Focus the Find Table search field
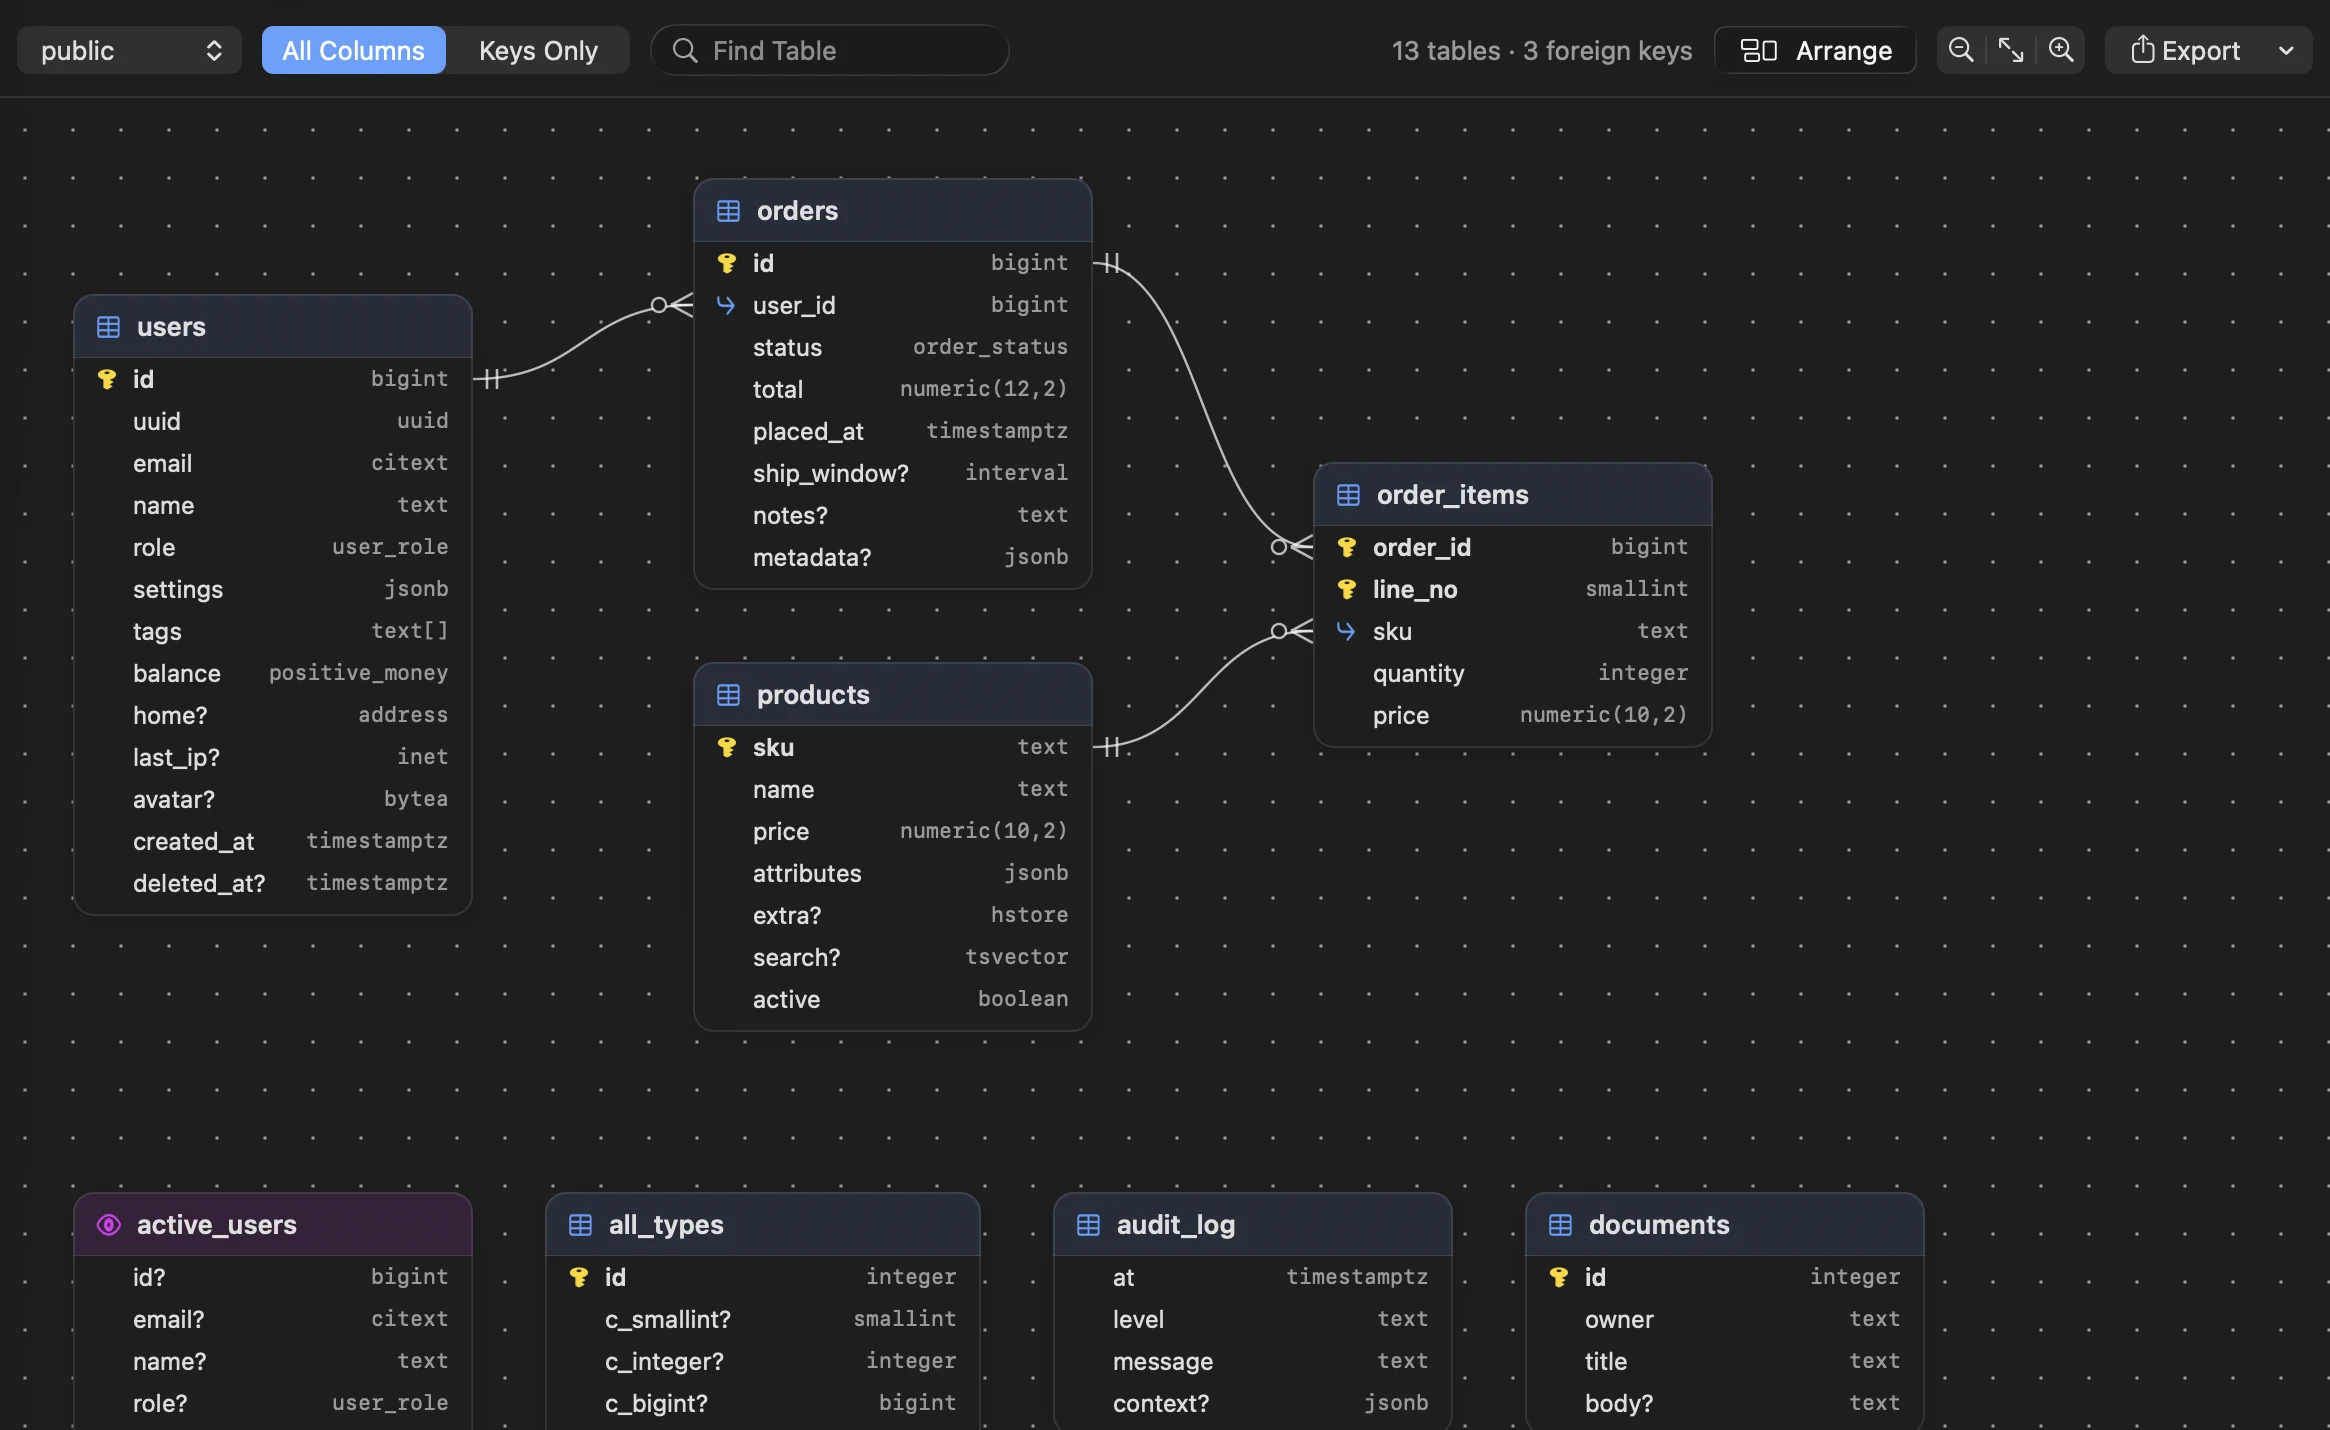This screenshot has height=1430, width=2330. tap(830, 50)
